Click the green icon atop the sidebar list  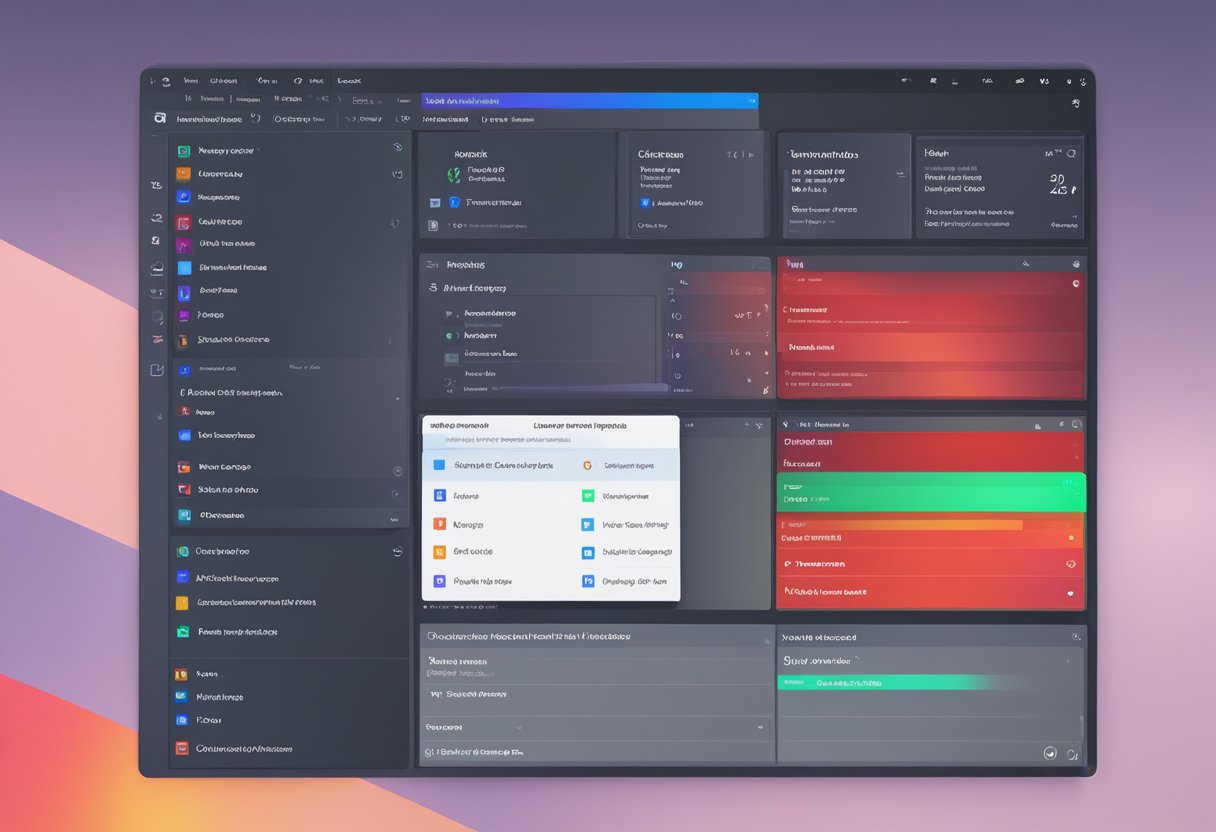click(x=183, y=151)
